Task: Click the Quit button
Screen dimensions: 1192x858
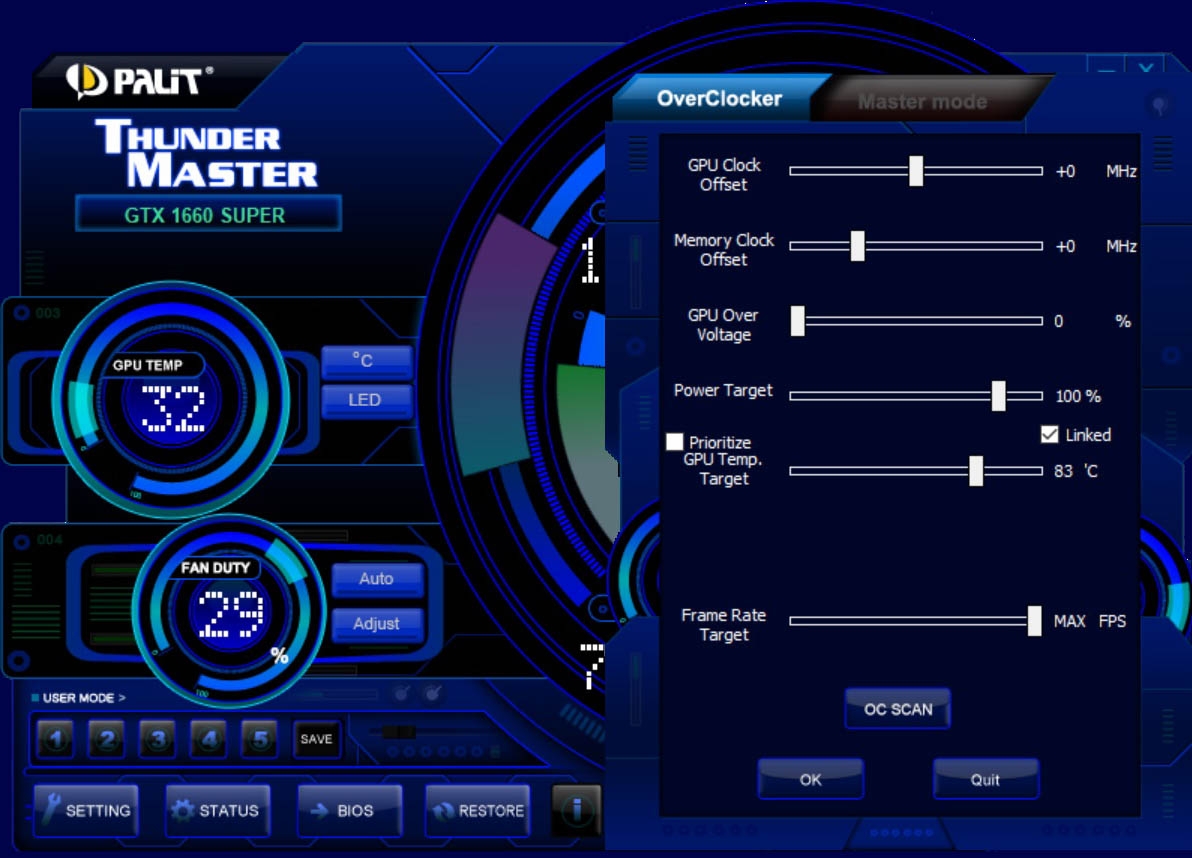Action: (x=985, y=779)
